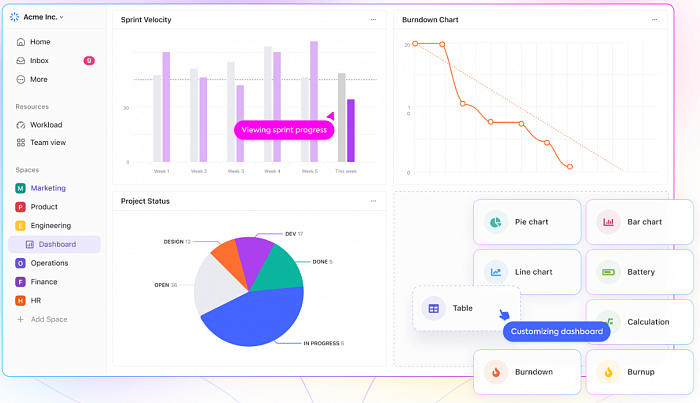Click the Customizing dashboard label
The width and height of the screenshot is (700, 403).
557,332
